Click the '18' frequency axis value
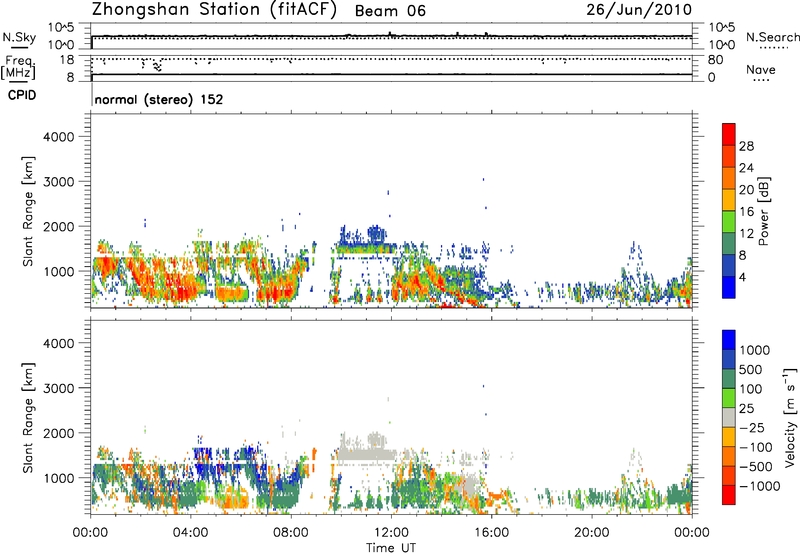Image resolution: width=800 pixels, height=554 pixels. pyautogui.click(x=66, y=60)
